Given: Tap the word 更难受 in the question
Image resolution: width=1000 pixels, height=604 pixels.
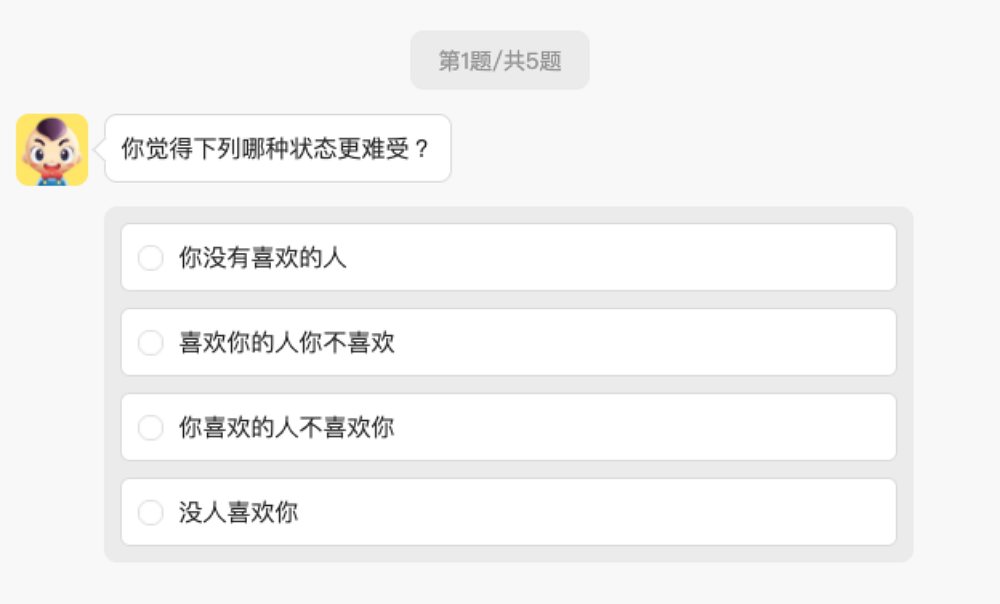Looking at the screenshot, I should coord(372,149).
